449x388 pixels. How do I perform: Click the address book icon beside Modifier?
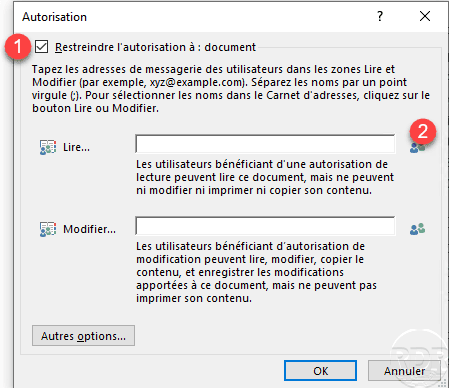coord(48,229)
